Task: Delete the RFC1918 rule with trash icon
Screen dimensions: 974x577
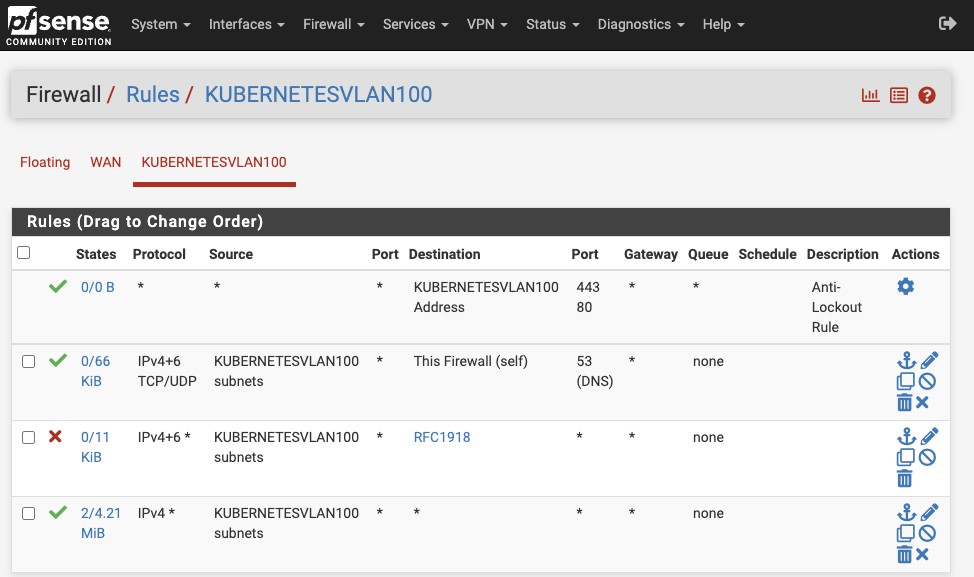Action: [x=905, y=478]
